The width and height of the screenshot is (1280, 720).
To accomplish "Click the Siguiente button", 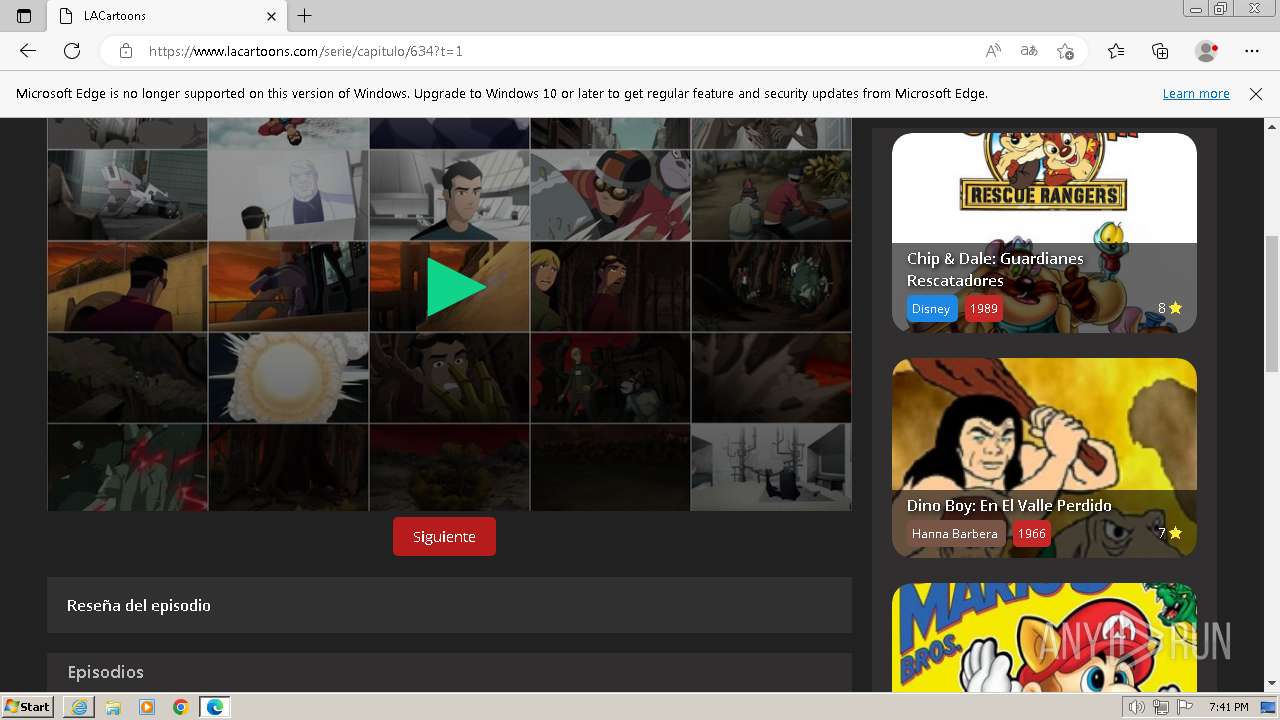I will coord(444,536).
